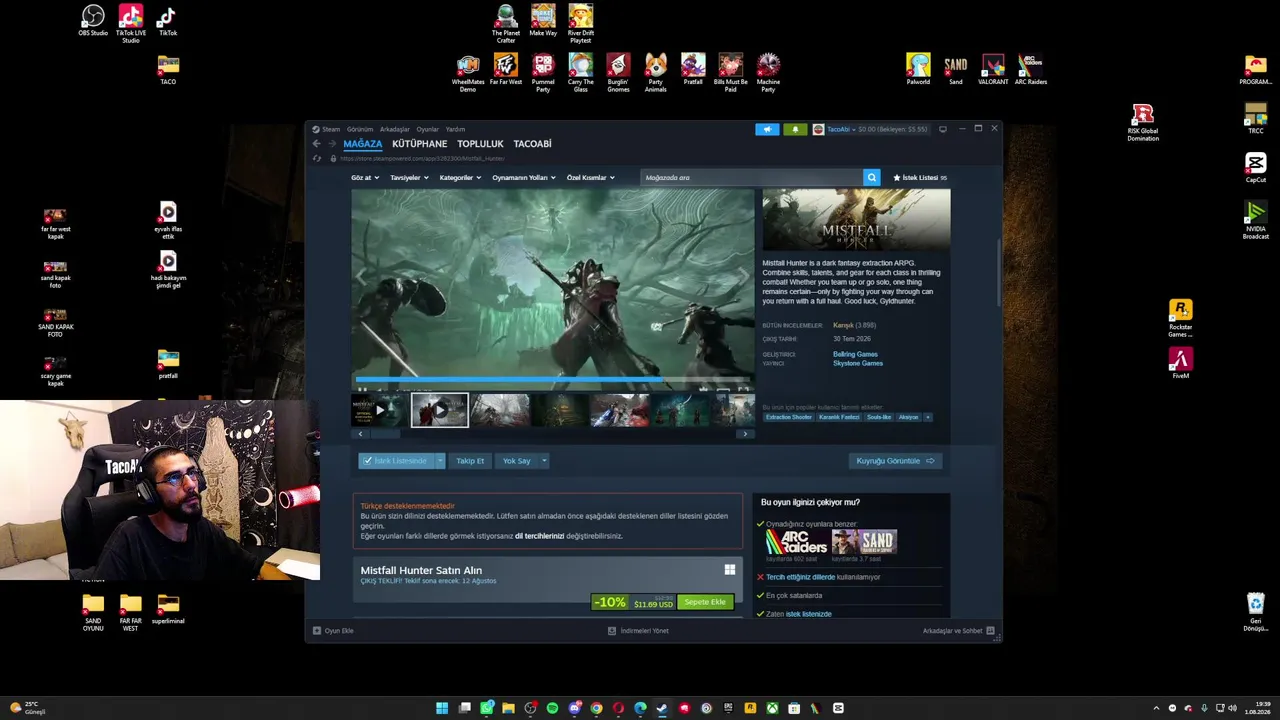
Task: Select ARC Raiders desktop shortcut
Action: [1030, 69]
